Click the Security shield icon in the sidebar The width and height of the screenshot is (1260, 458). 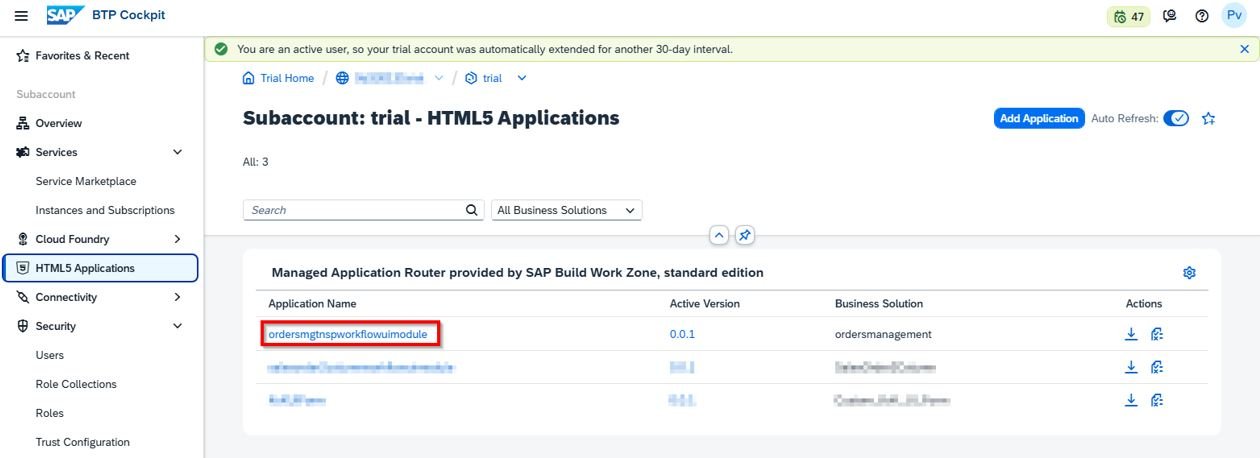(x=23, y=326)
